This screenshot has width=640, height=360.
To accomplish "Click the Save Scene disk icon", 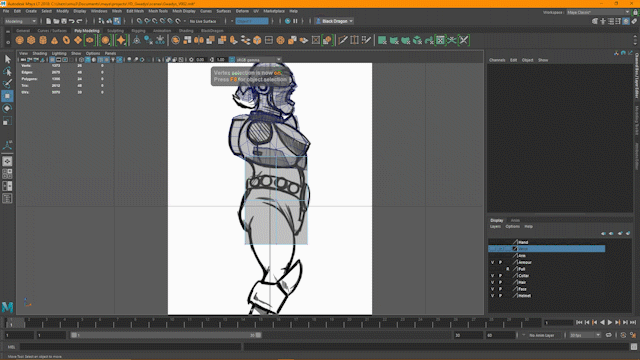I will (x=64, y=21).
